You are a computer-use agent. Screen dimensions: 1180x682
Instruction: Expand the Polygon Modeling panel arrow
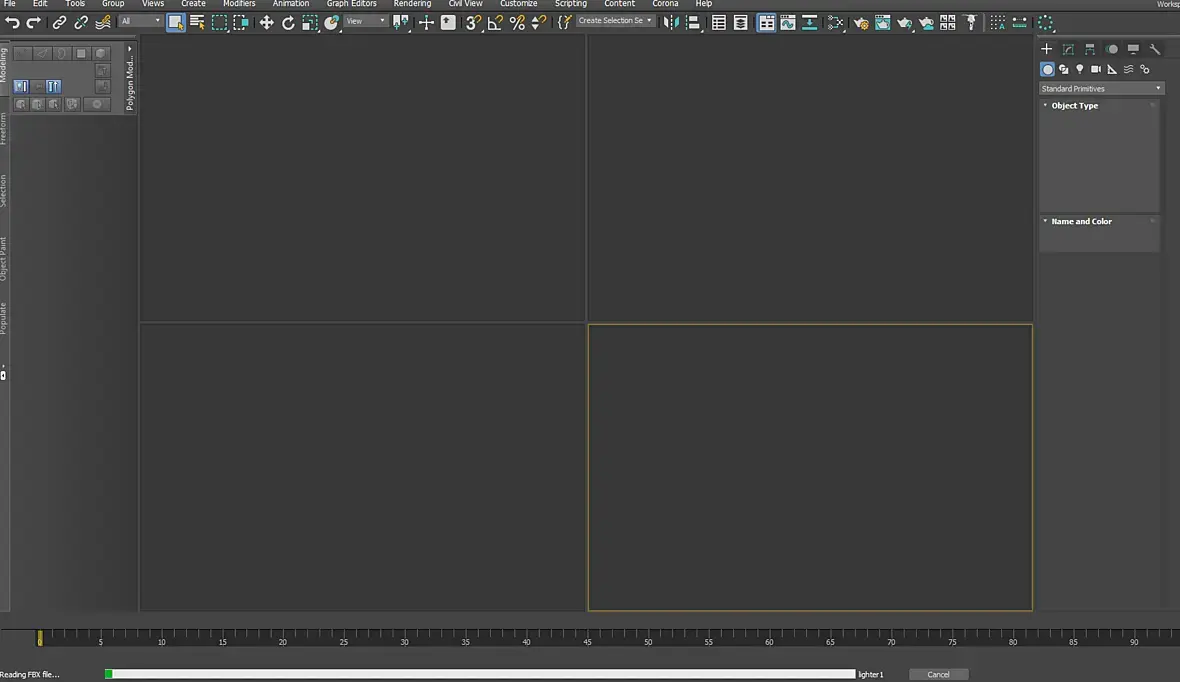[x=129, y=49]
